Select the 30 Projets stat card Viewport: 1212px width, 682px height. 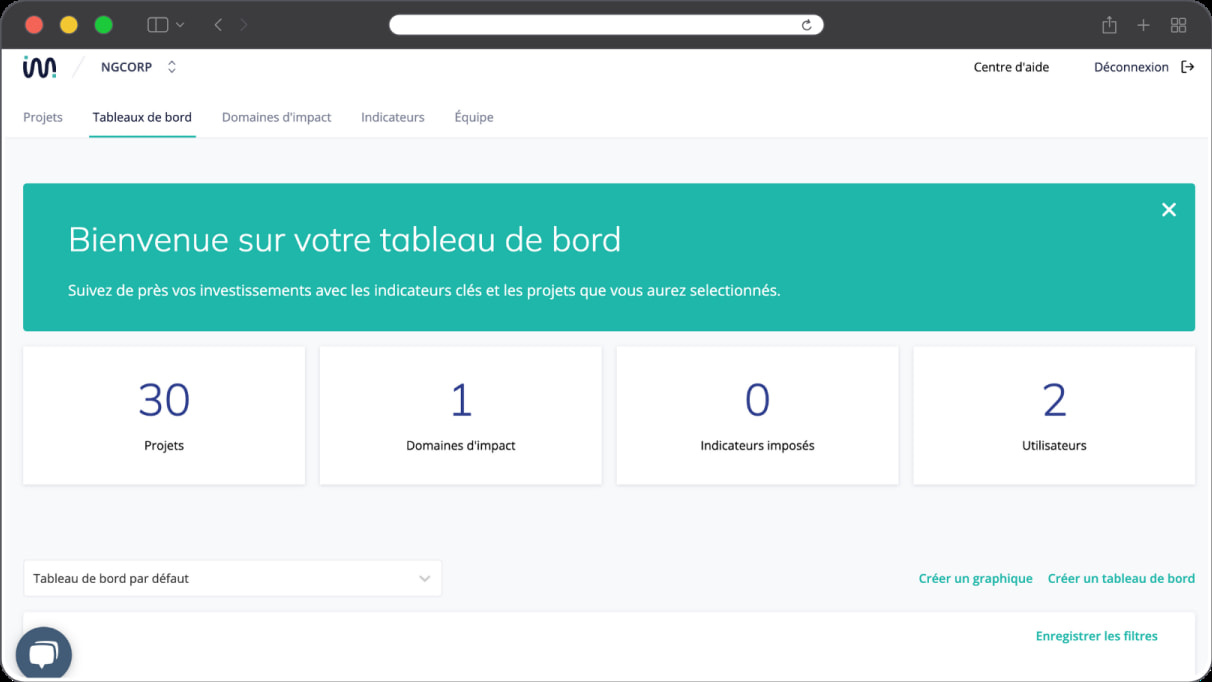(x=163, y=415)
